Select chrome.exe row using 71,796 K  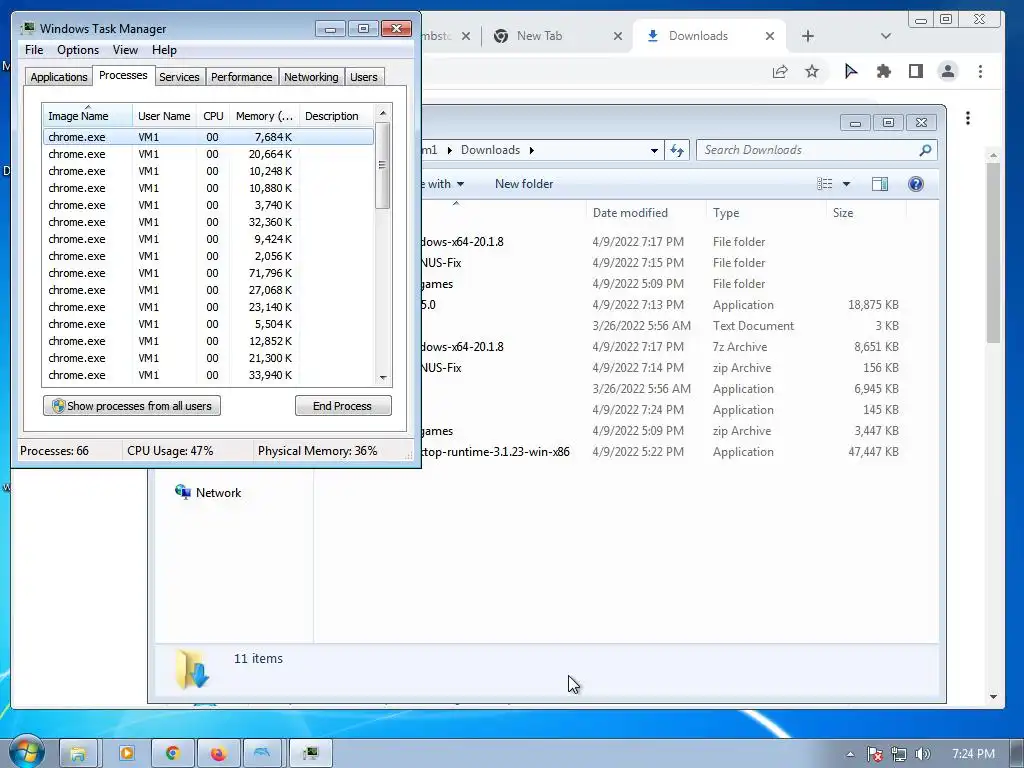pyautogui.click(x=209, y=273)
